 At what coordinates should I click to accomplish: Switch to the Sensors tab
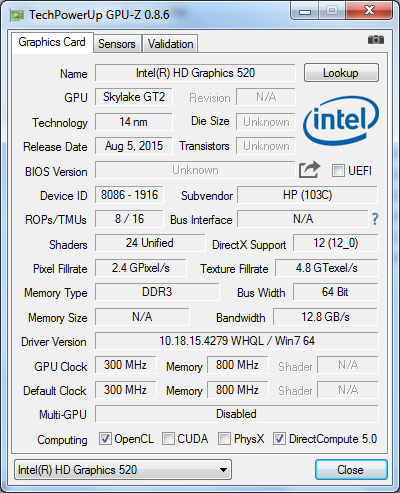117,44
